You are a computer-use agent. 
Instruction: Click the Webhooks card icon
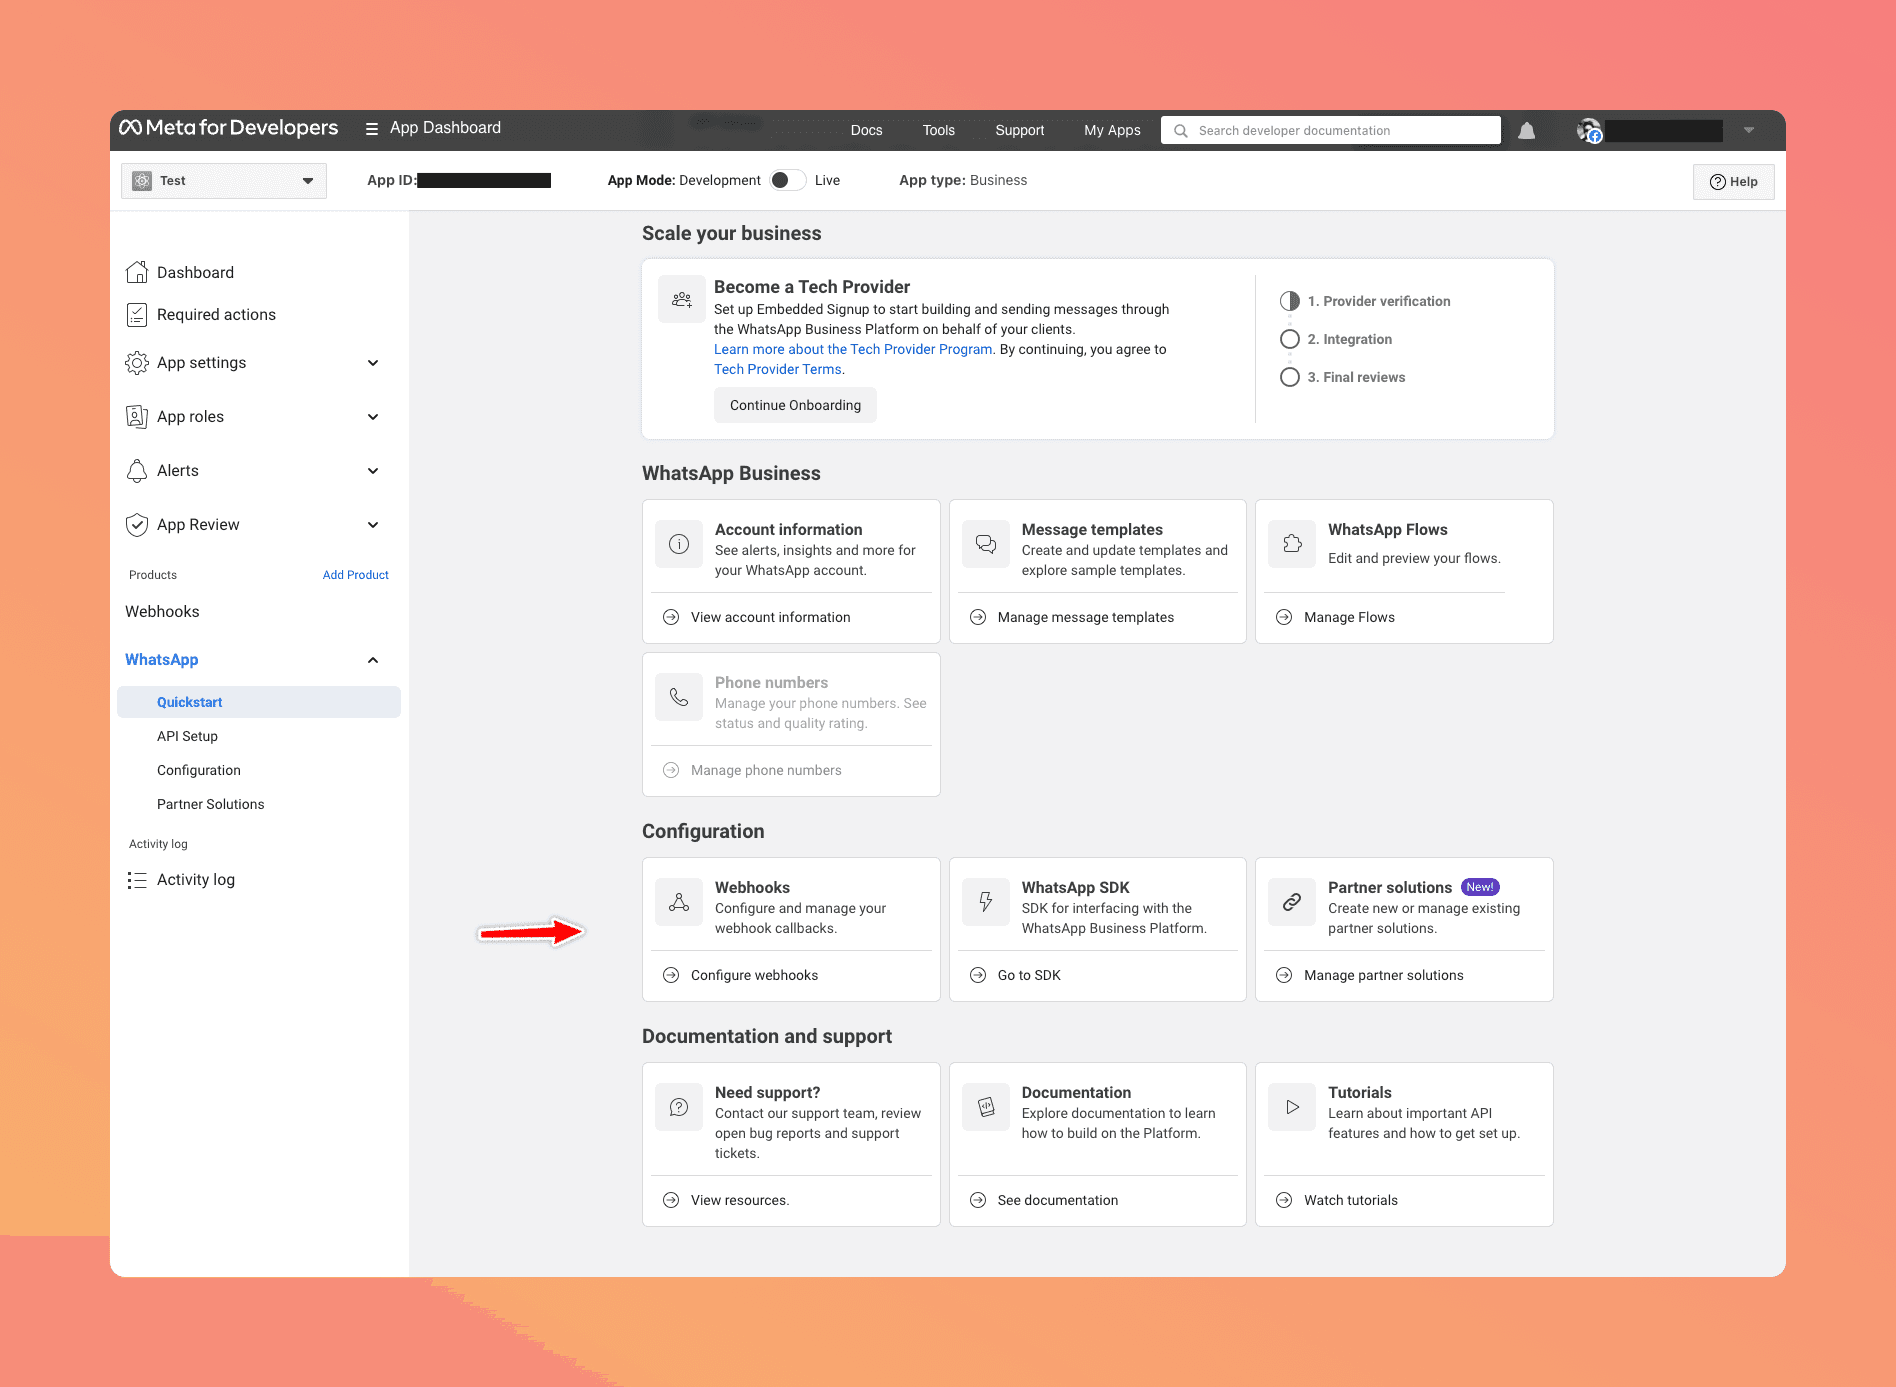coord(679,902)
